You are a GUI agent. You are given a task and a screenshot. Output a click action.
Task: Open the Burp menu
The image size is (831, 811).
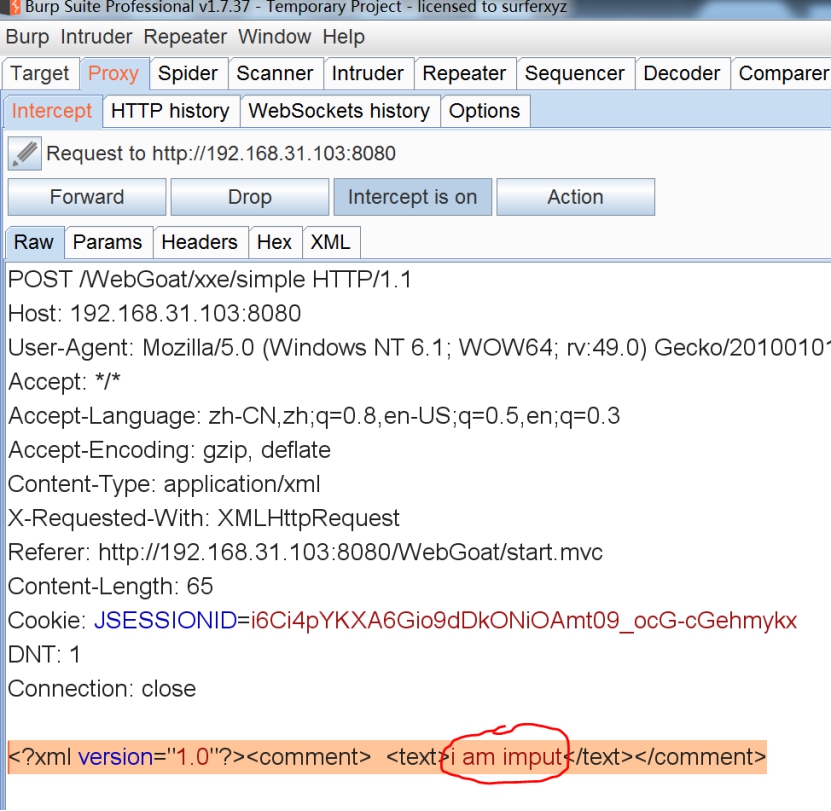click(x=27, y=37)
